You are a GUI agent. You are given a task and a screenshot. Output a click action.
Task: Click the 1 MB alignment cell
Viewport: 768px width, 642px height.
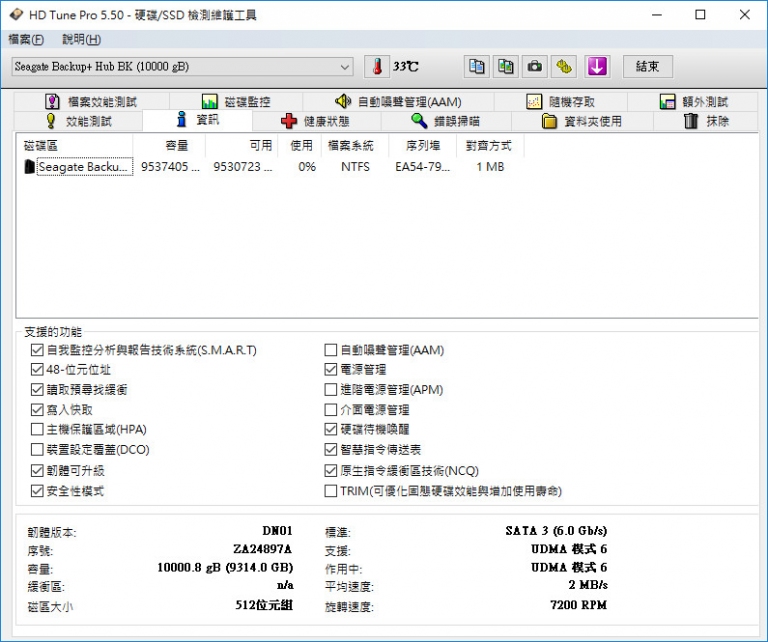[x=490, y=166]
